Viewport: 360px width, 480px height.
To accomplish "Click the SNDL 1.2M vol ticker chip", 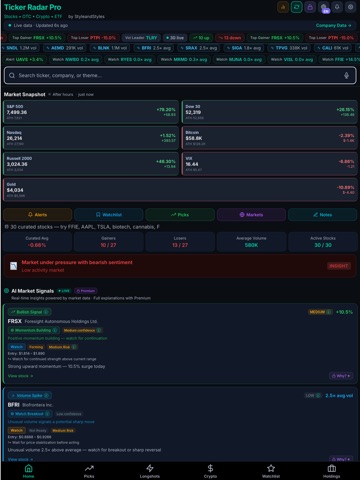I will point(20,48).
